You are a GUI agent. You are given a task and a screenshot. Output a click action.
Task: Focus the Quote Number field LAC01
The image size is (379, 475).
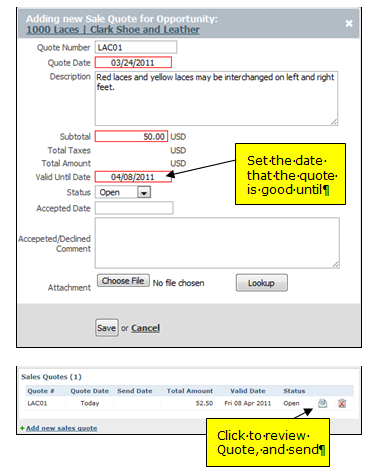pos(136,47)
